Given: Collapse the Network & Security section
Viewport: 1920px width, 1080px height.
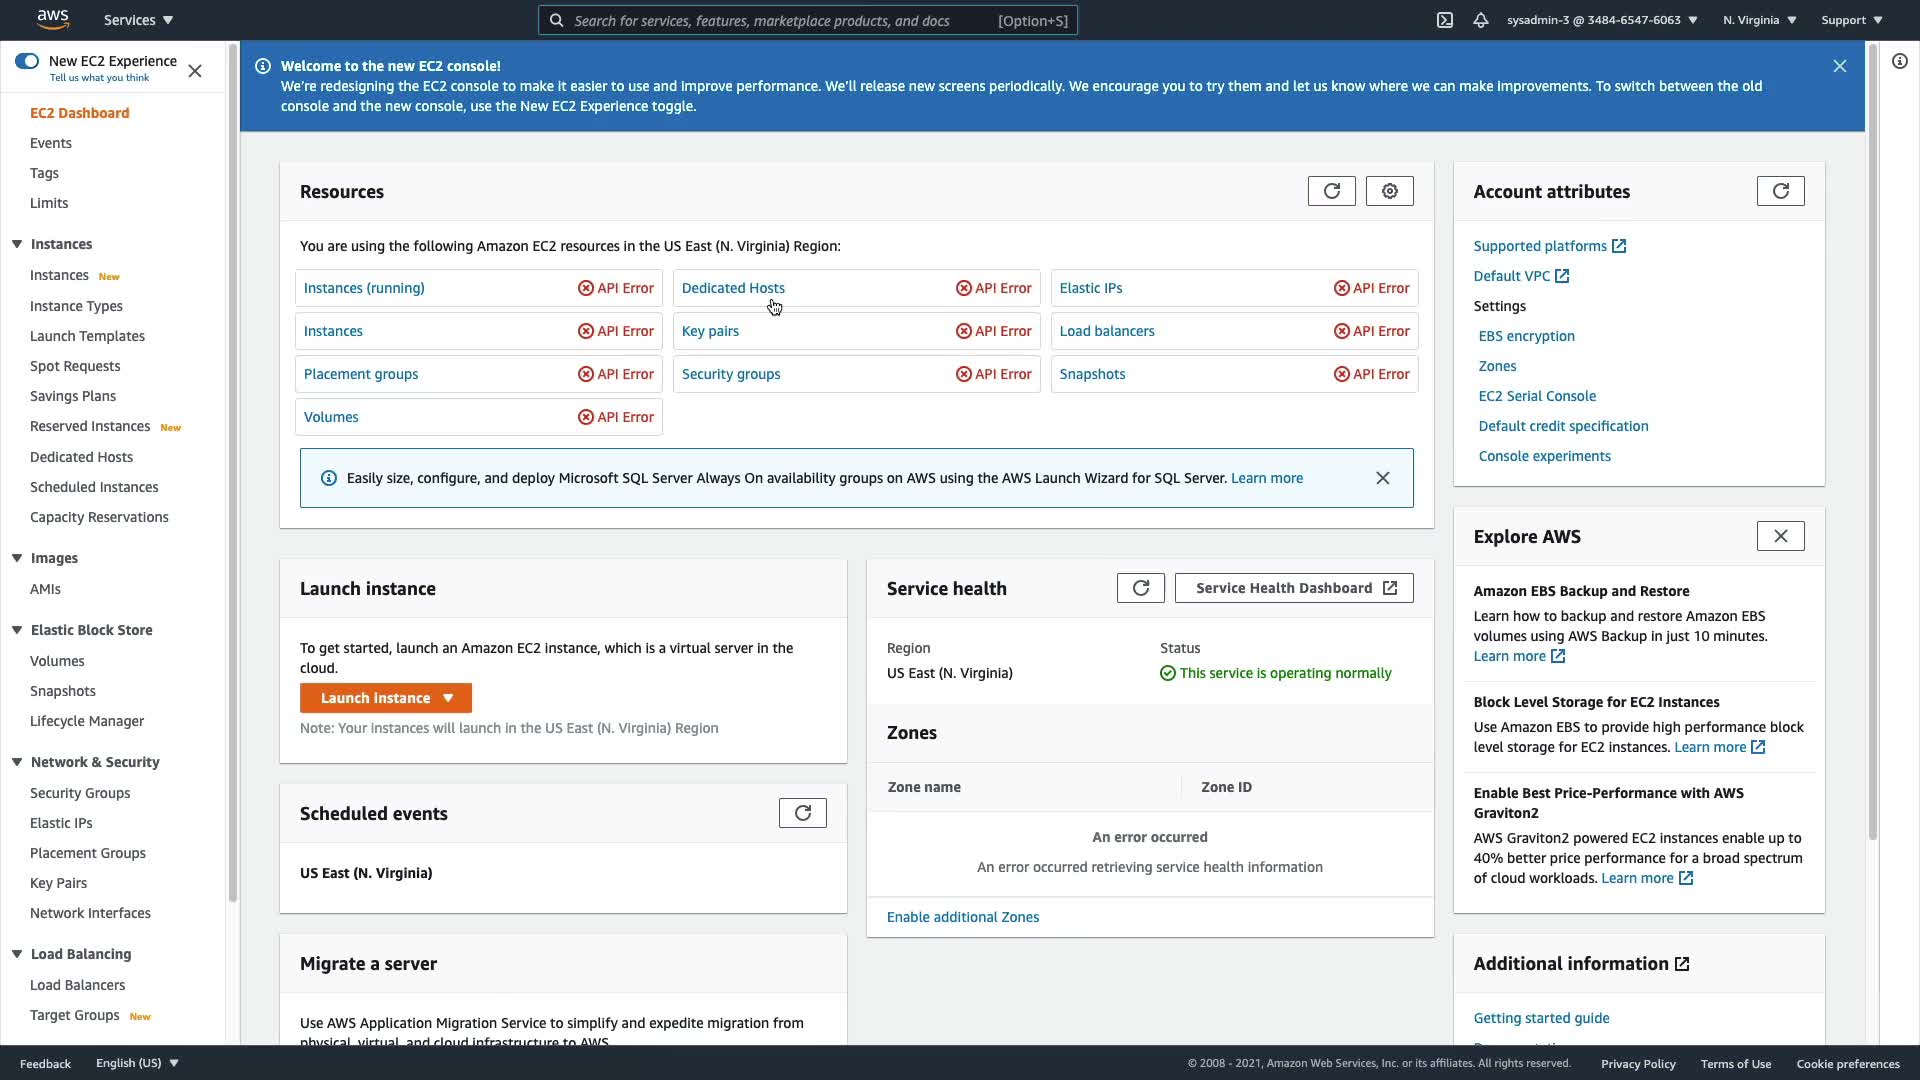Looking at the screenshot, I should [17, 762].
